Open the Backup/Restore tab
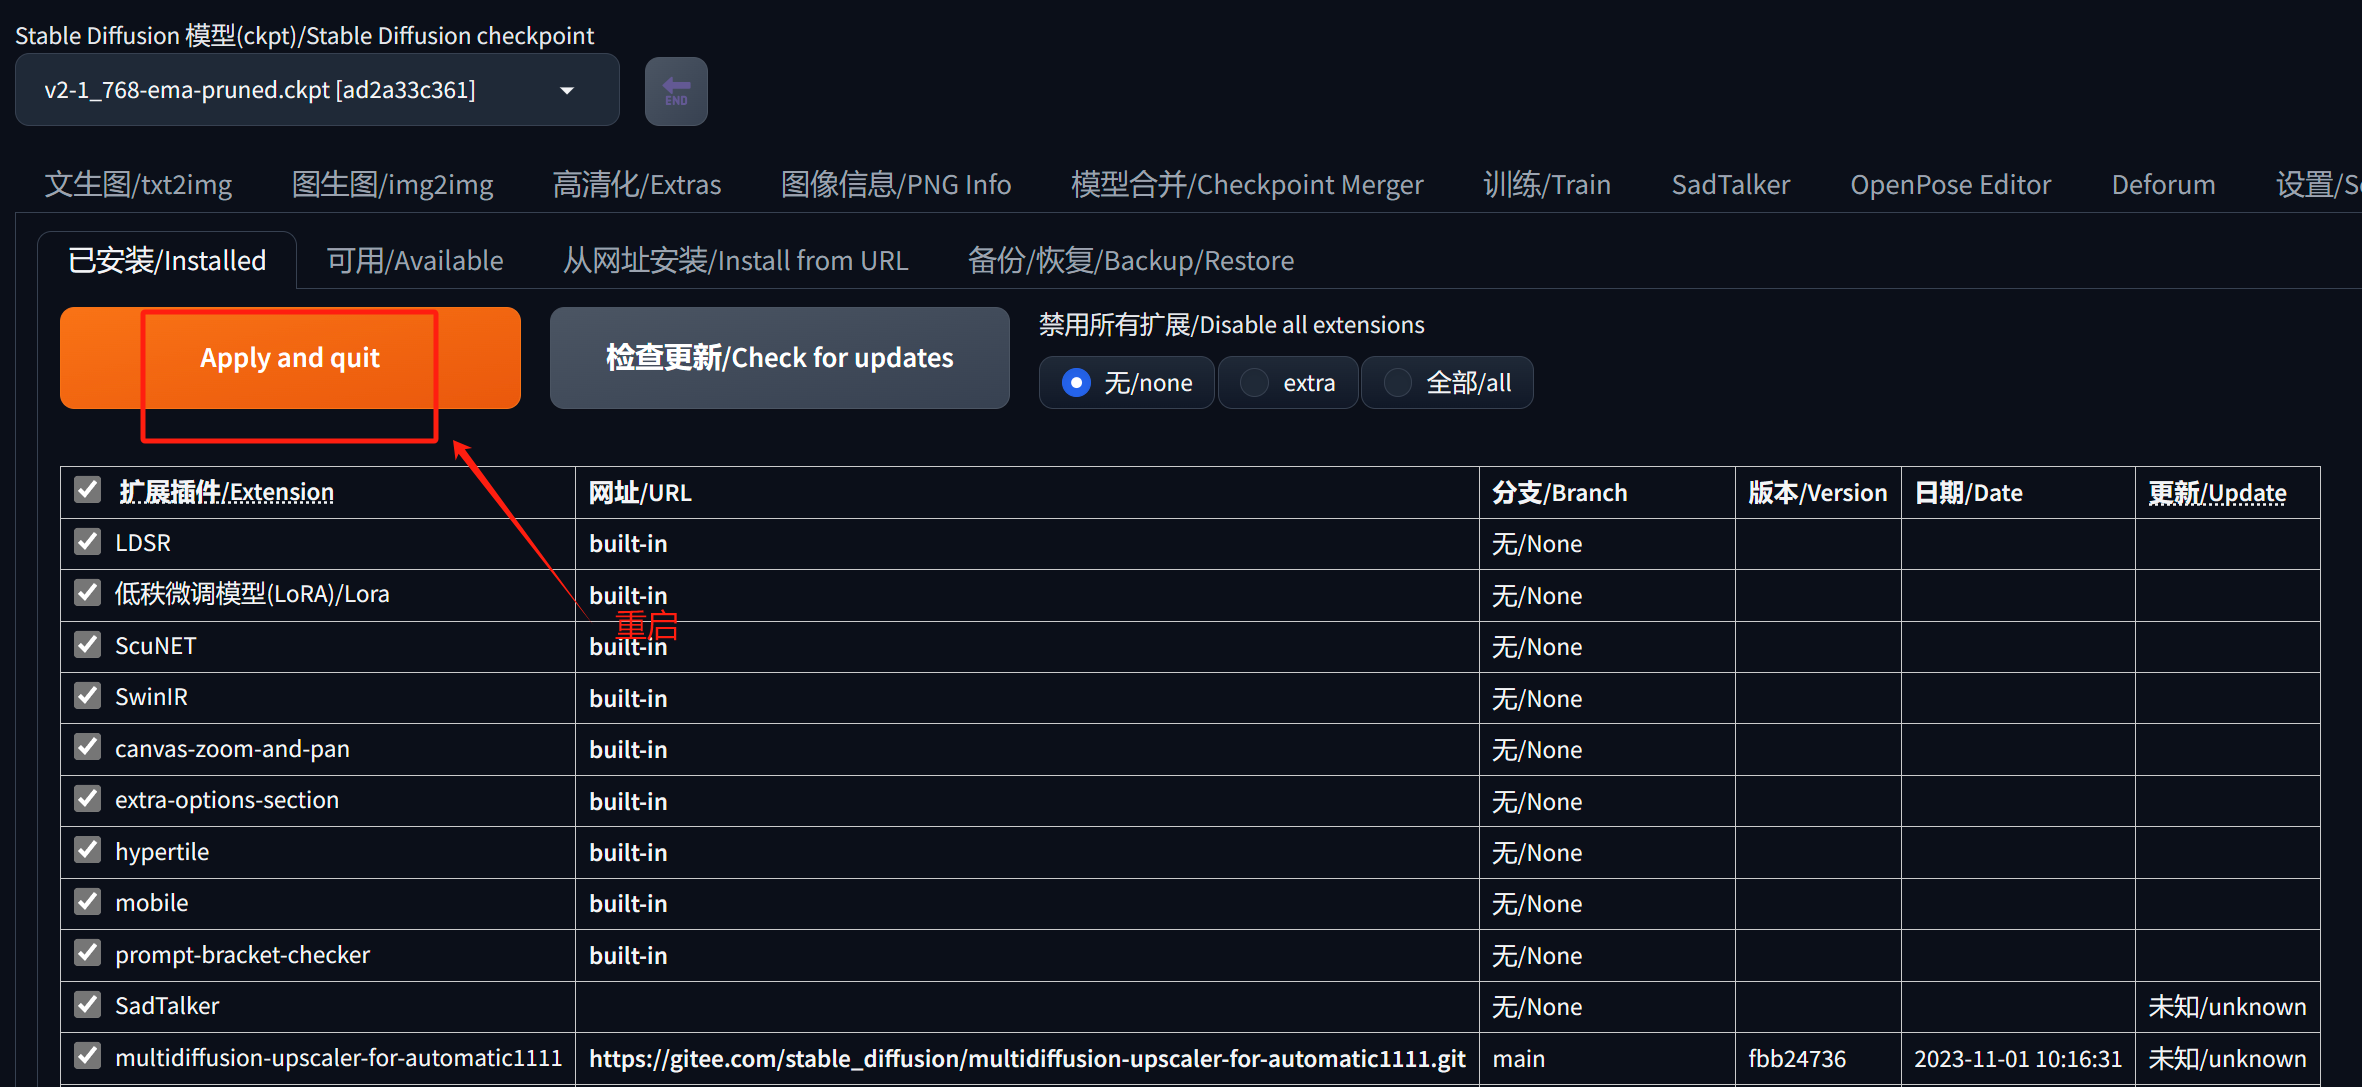Viewport: 2362px width, 1087px height. click(x=1130, y=261)
